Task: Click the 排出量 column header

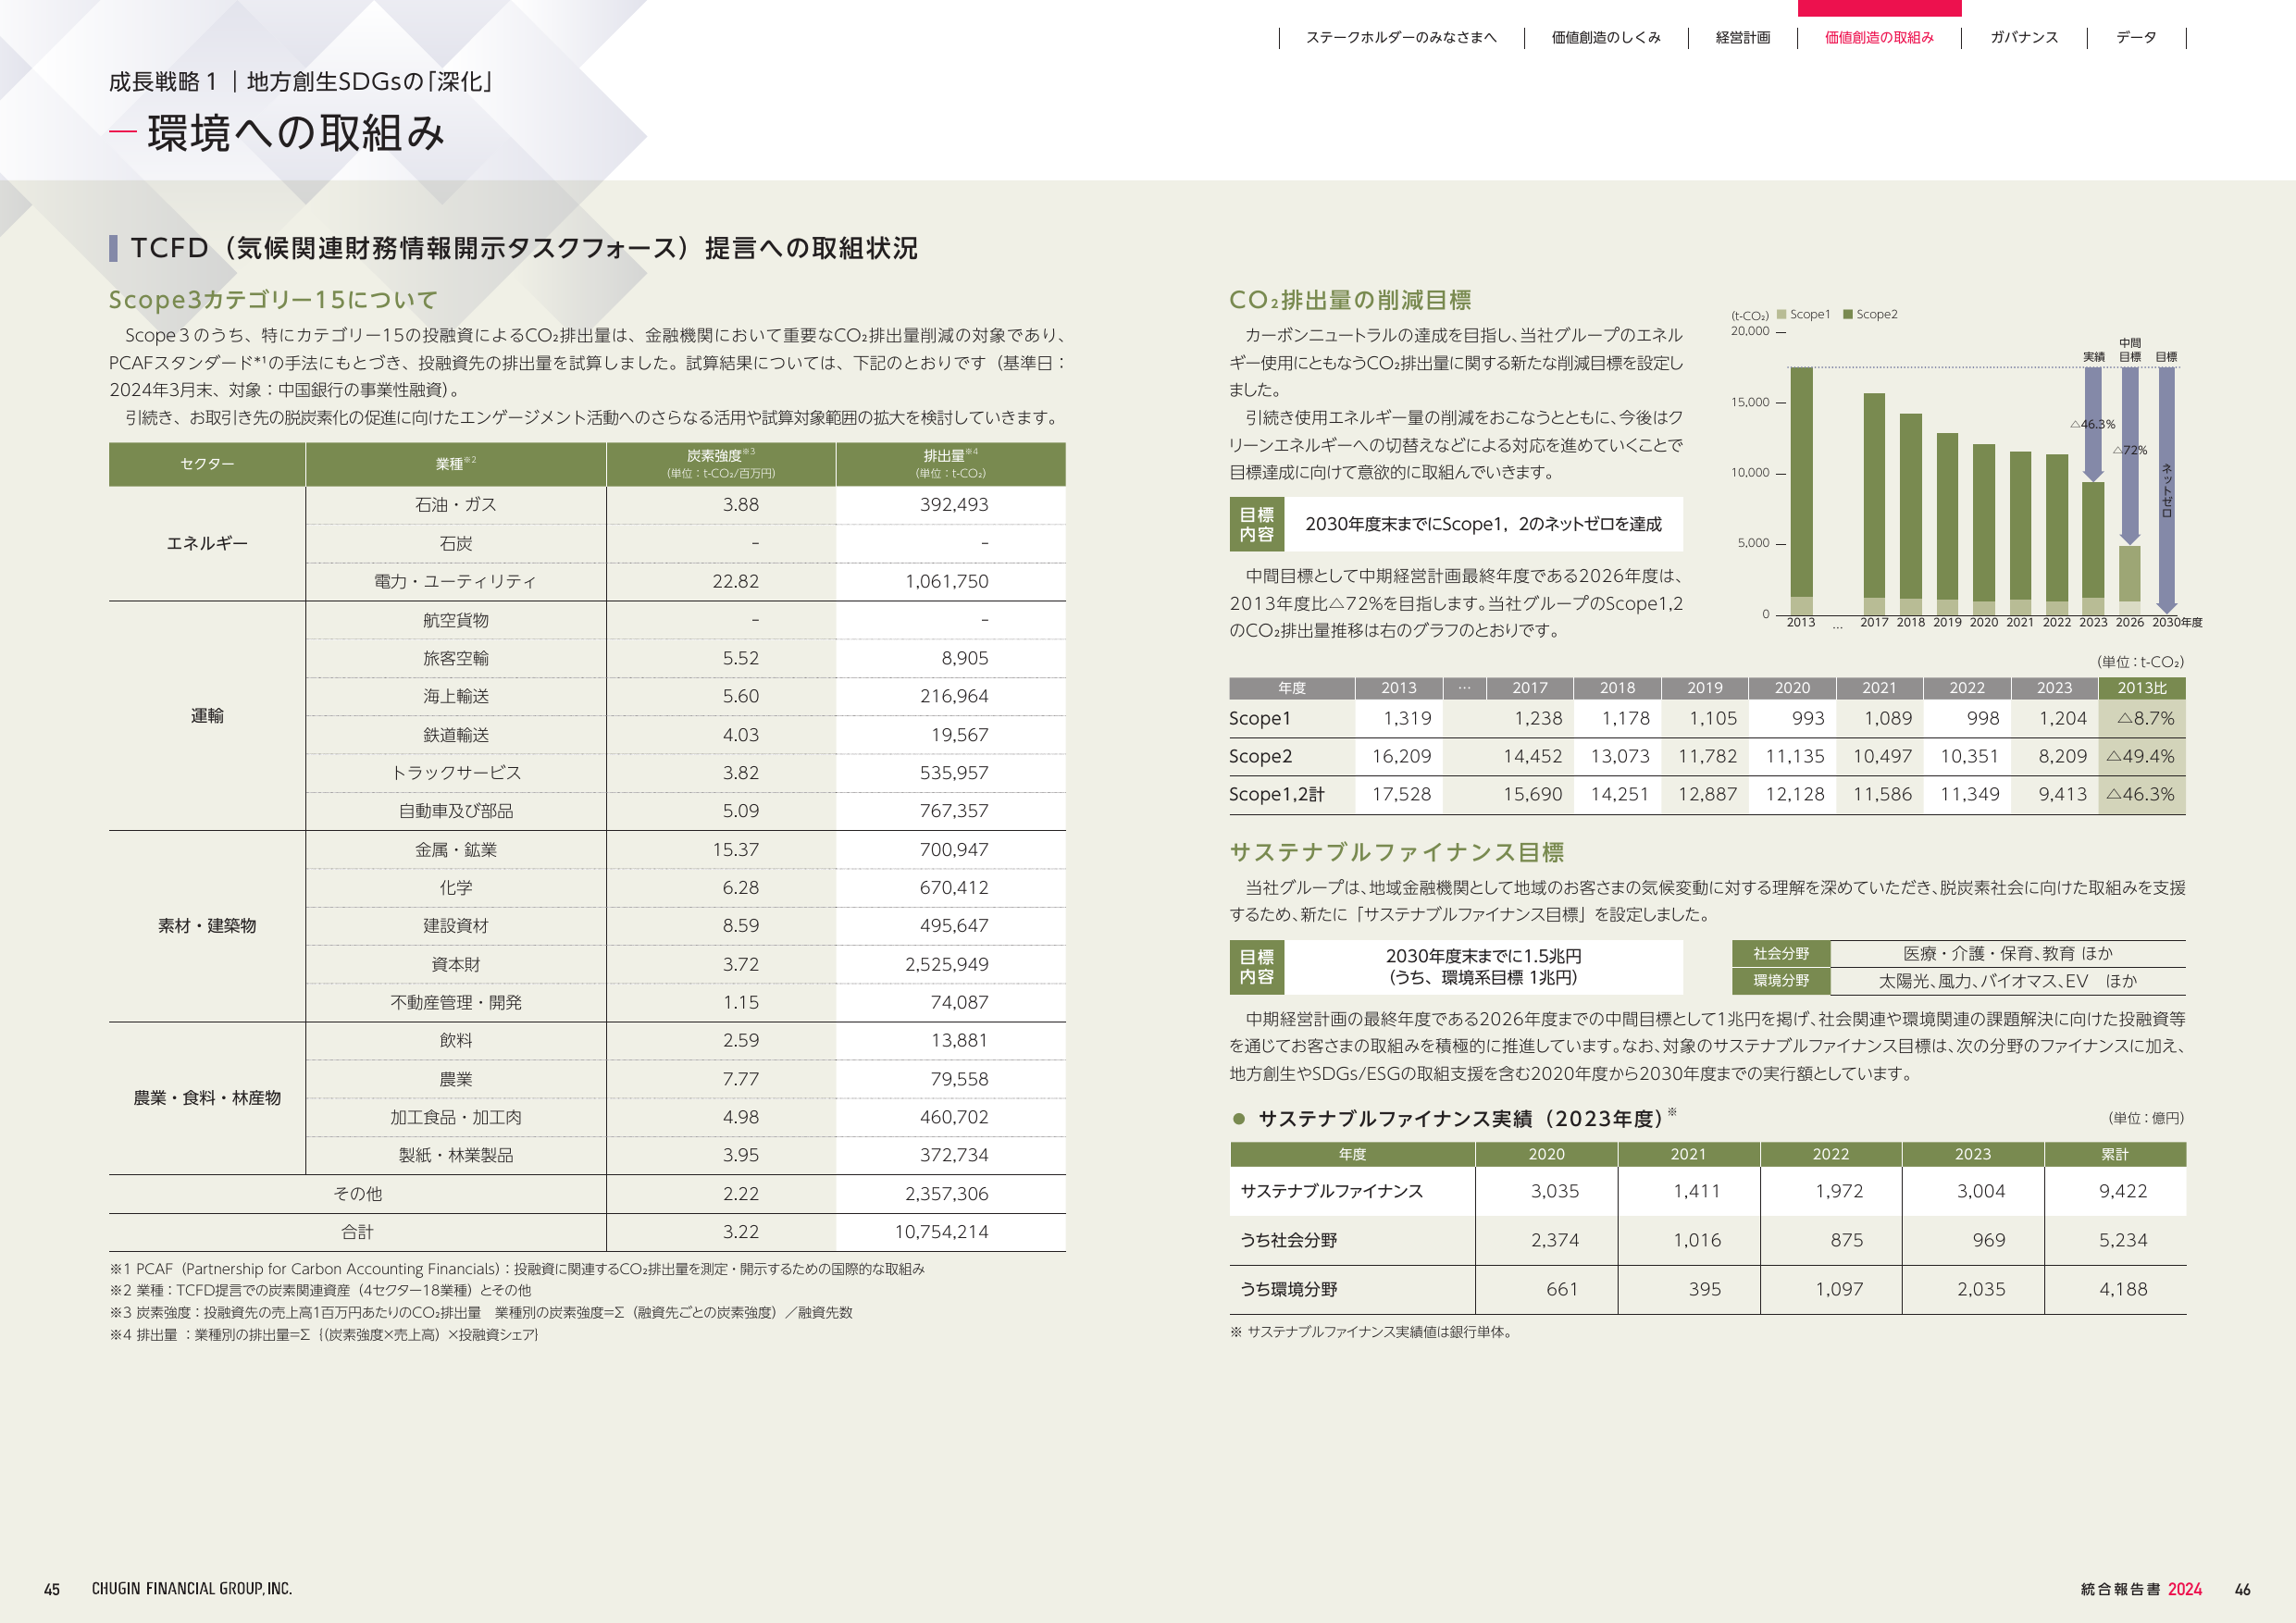Action: [951, 464]
